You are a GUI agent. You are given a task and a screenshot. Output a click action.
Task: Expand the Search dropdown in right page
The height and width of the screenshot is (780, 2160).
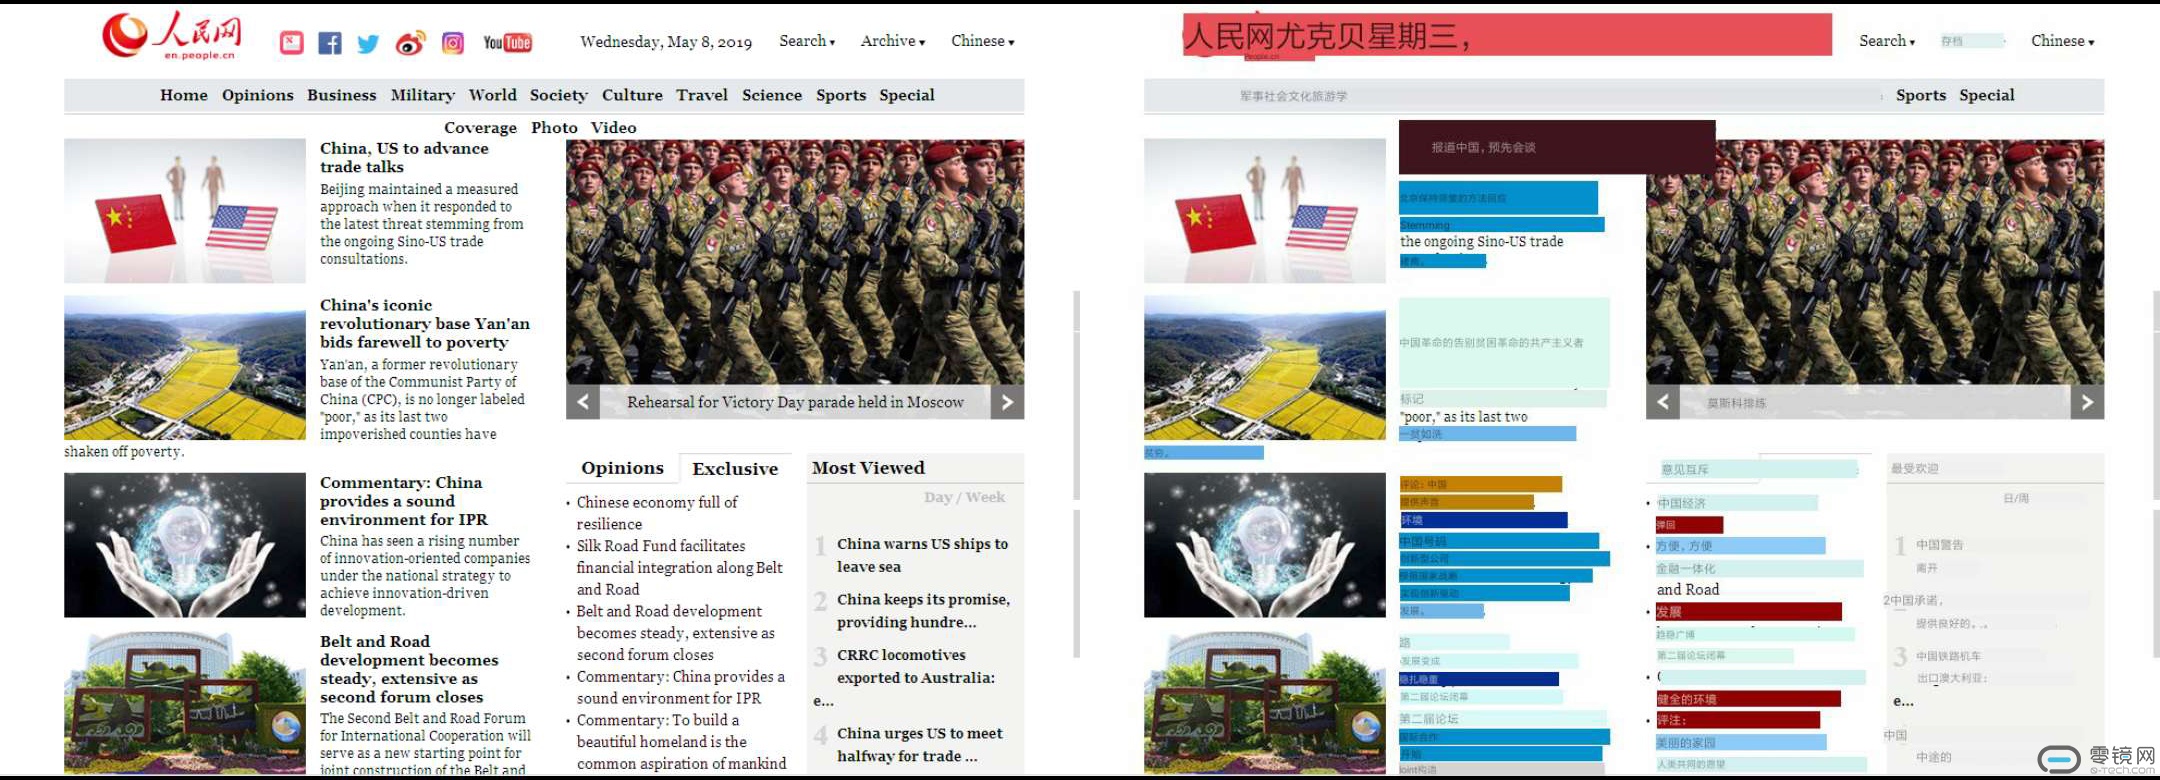coord(1887,41)
